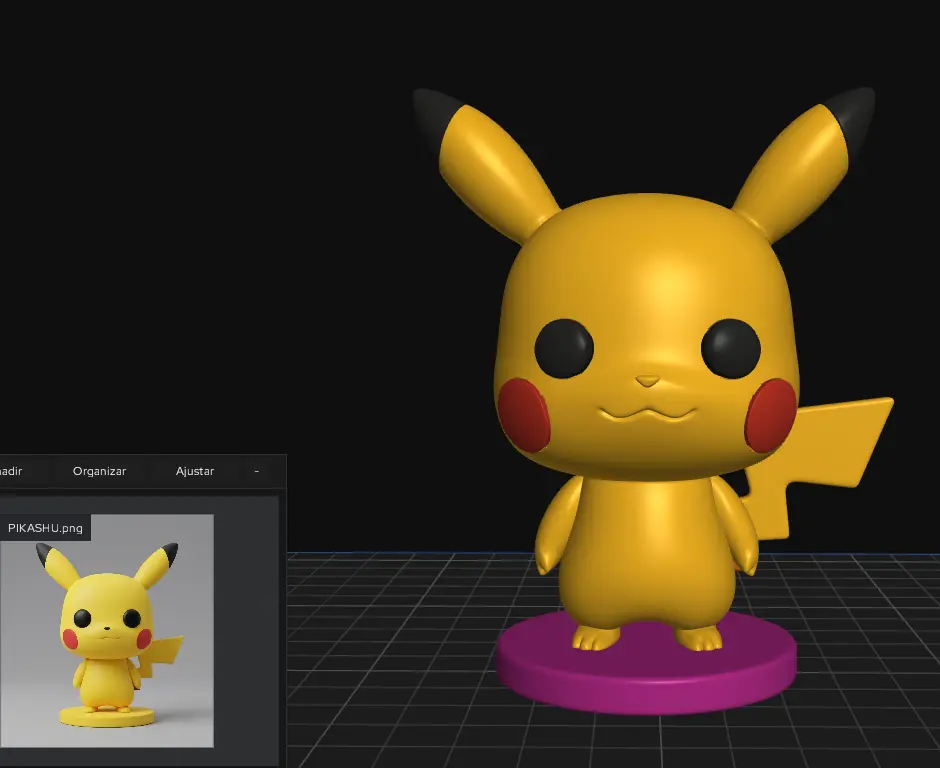The width and height of the screenshot is (940, 768).
Task: Select the wavy mouth on the model
Action: 647,413
